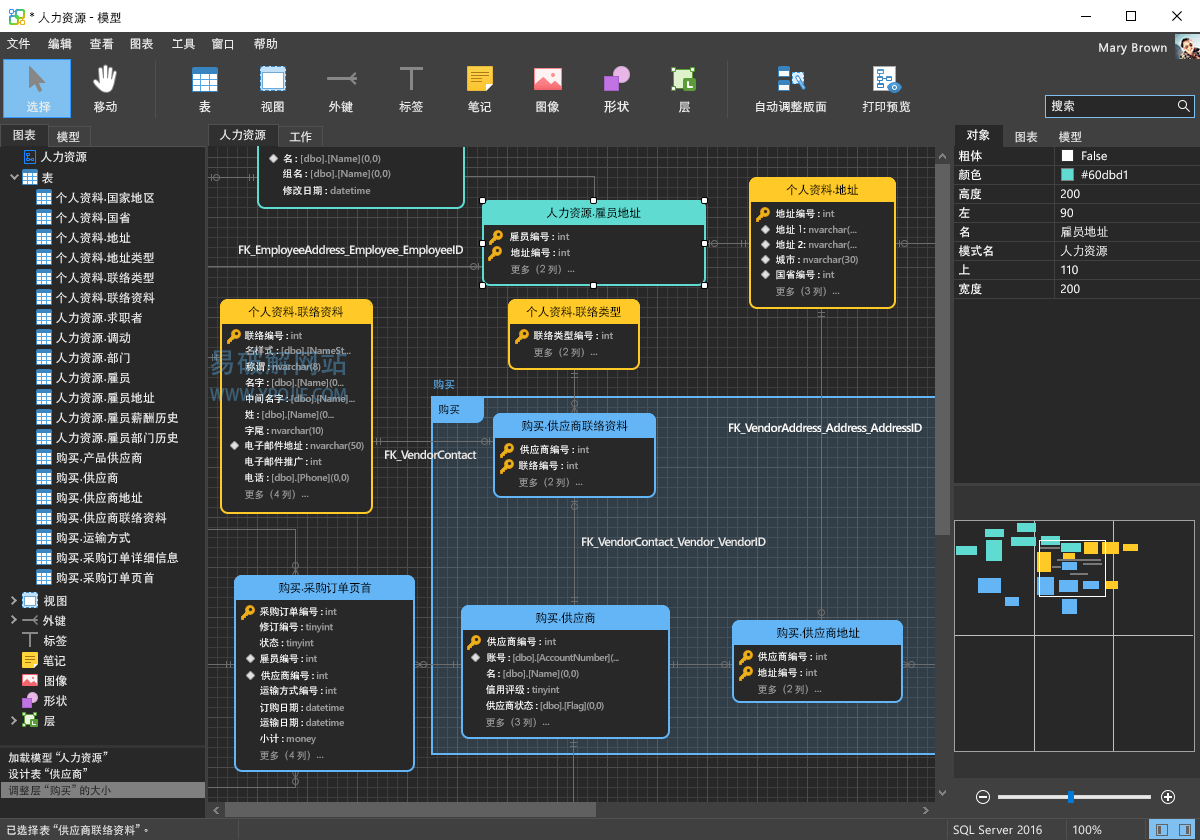Toggle left panel view in status bar
Image resolution: width=1200 pixels, height=840 pixels.
pos(1161,830)
